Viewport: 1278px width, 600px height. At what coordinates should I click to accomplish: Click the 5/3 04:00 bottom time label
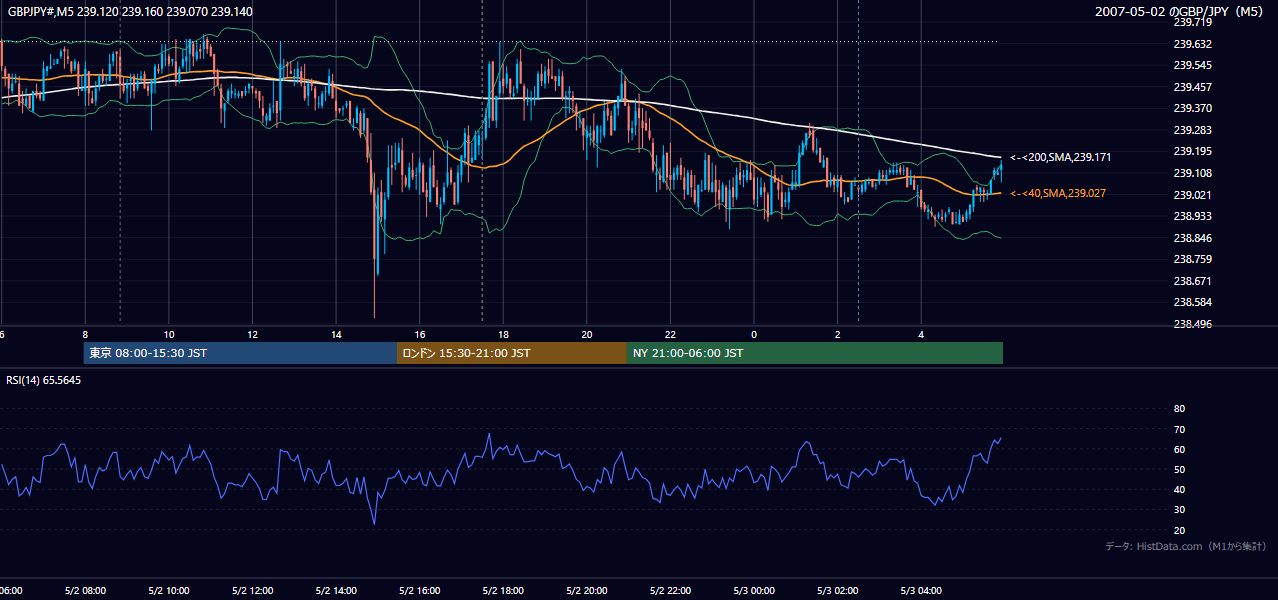[x=922, y=591]
